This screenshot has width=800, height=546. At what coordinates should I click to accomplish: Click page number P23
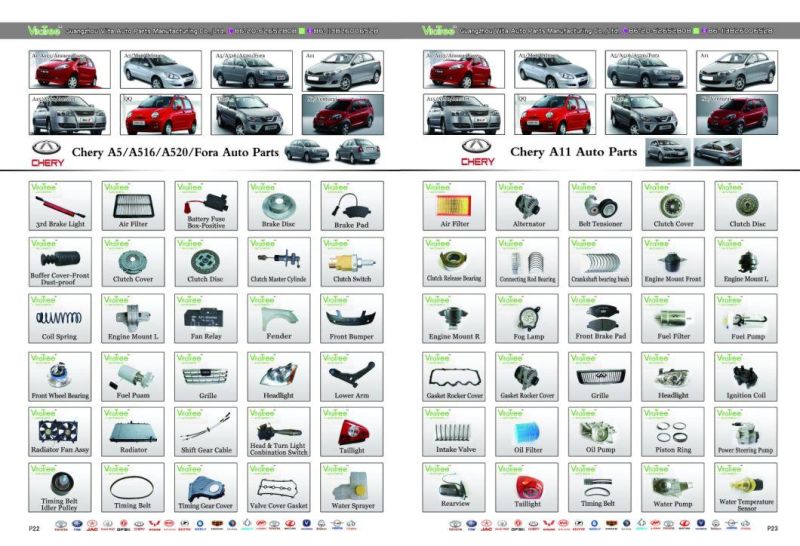coord(772,529)
